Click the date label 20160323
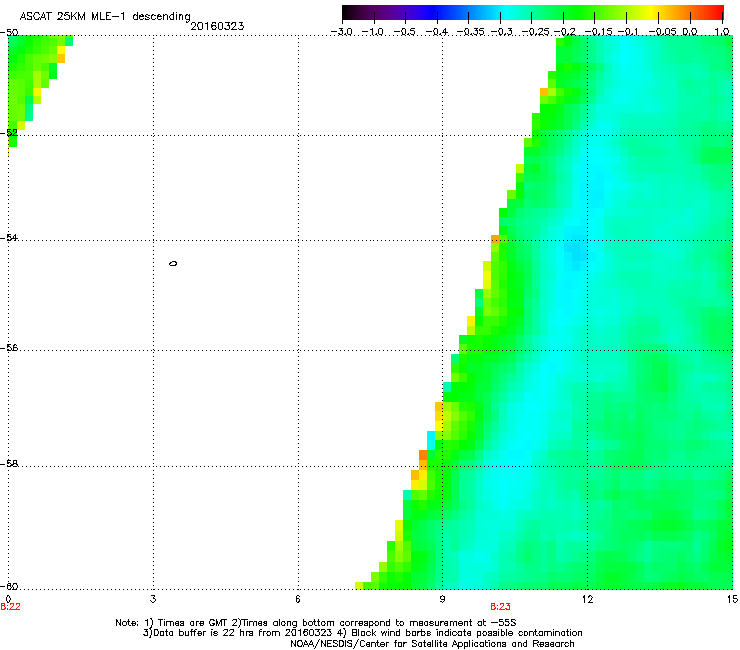This screenshot has width=740, height=650. [217, 26]
